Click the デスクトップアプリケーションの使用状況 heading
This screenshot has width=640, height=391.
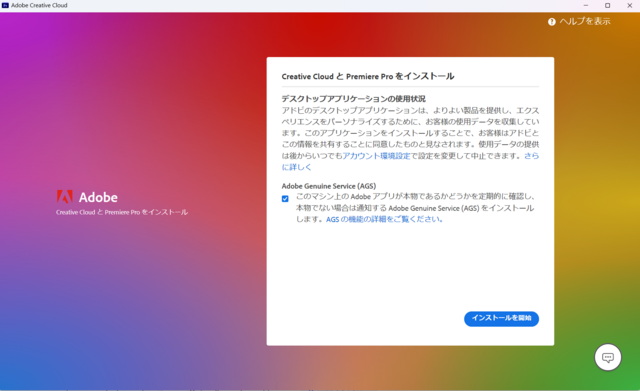(x=353, y=99)
